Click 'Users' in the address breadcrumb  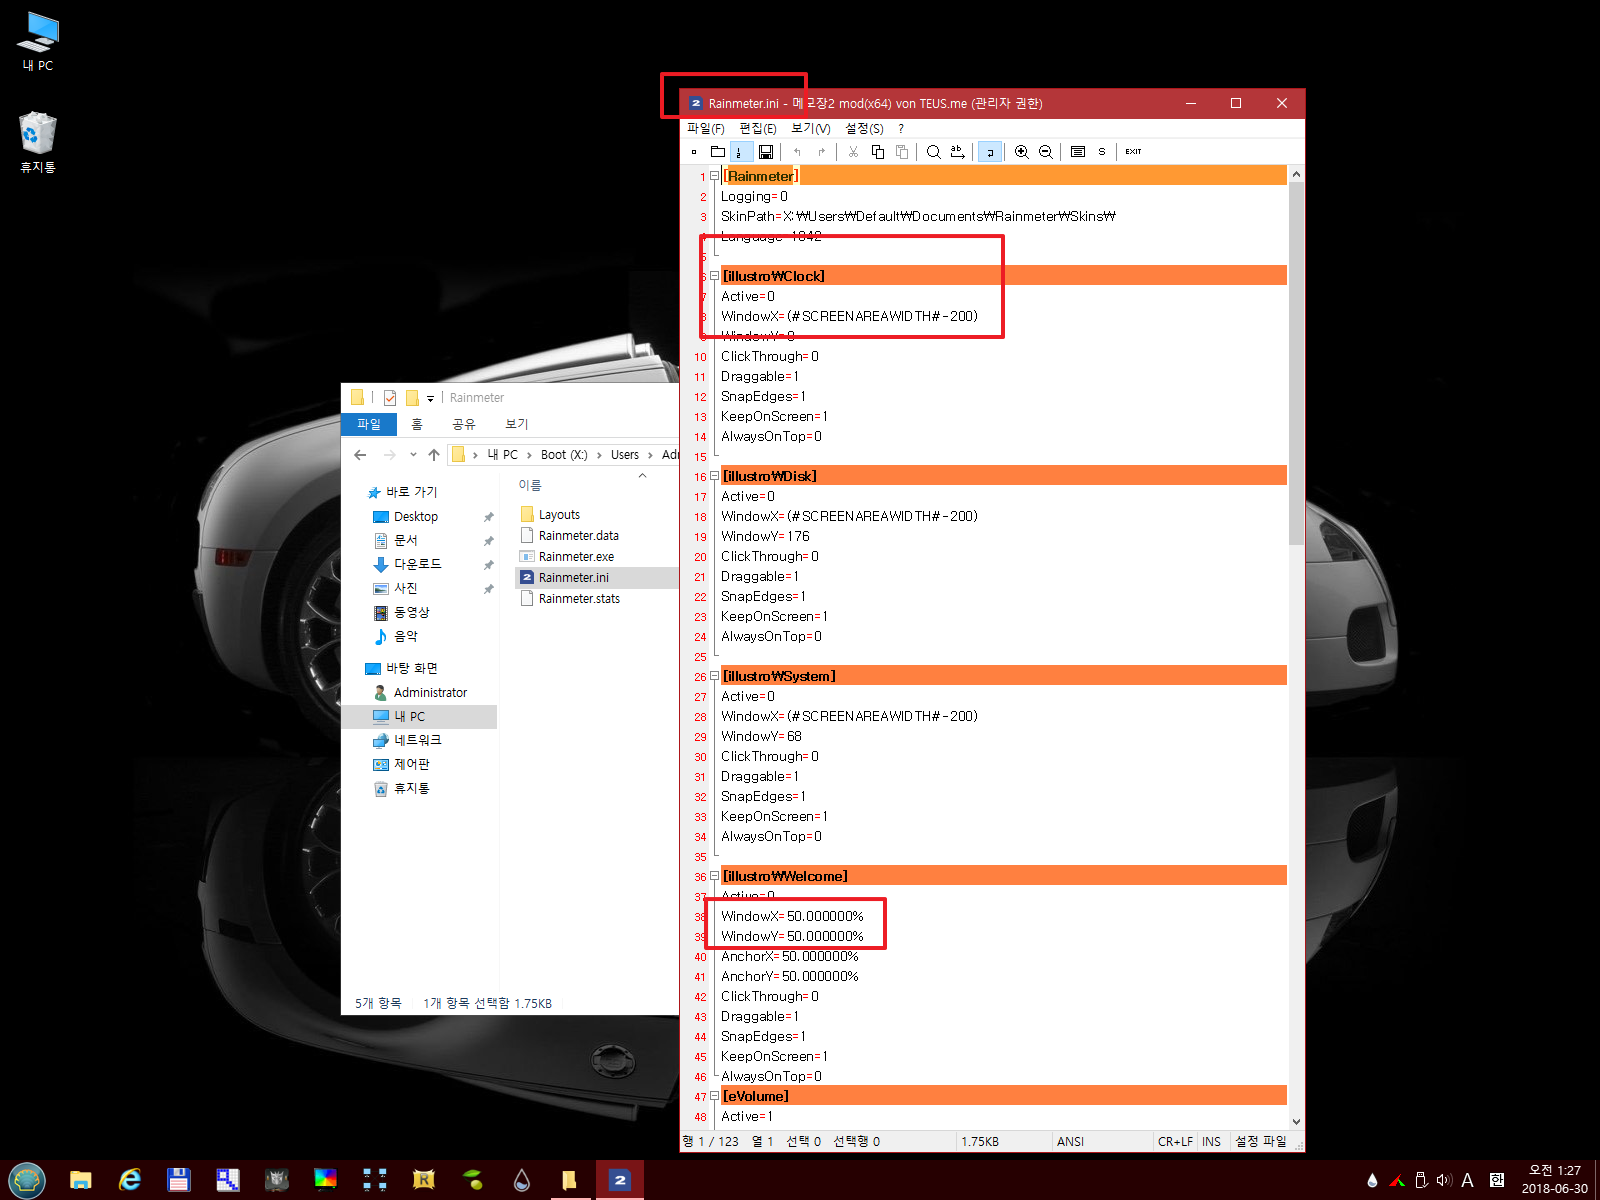coord(625,455)
